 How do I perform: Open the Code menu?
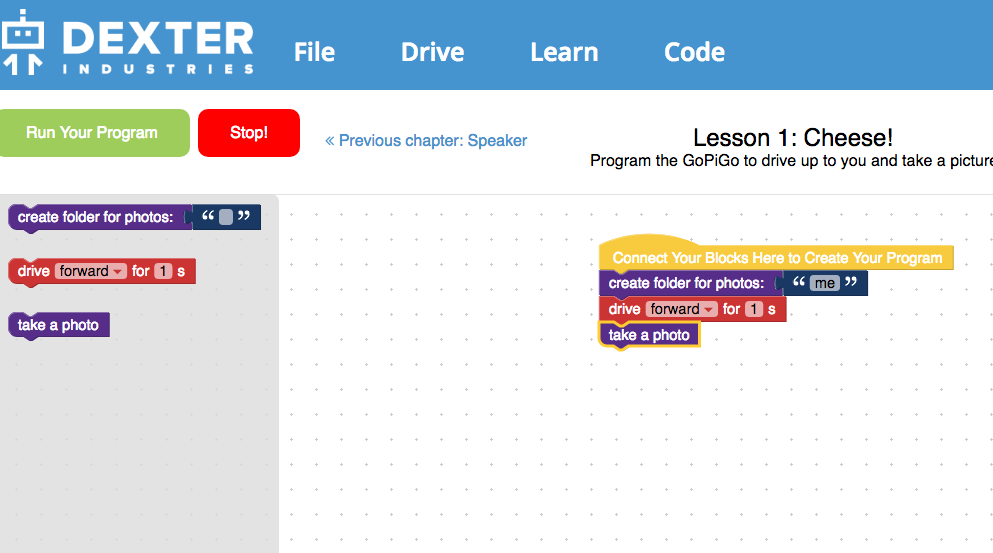694,52
